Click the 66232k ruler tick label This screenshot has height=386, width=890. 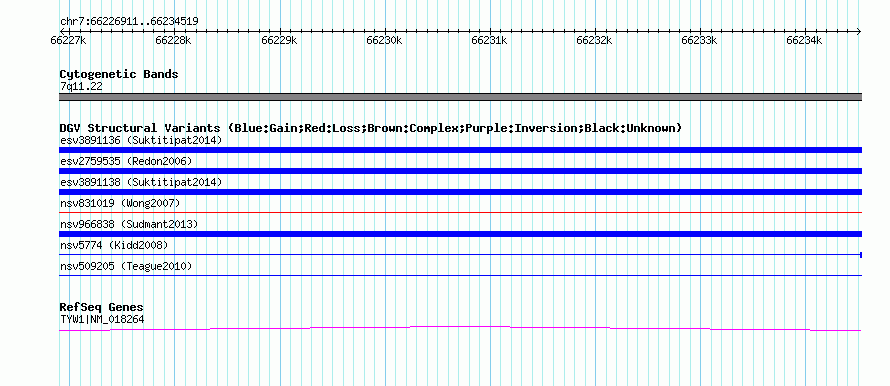coord(594,40)
